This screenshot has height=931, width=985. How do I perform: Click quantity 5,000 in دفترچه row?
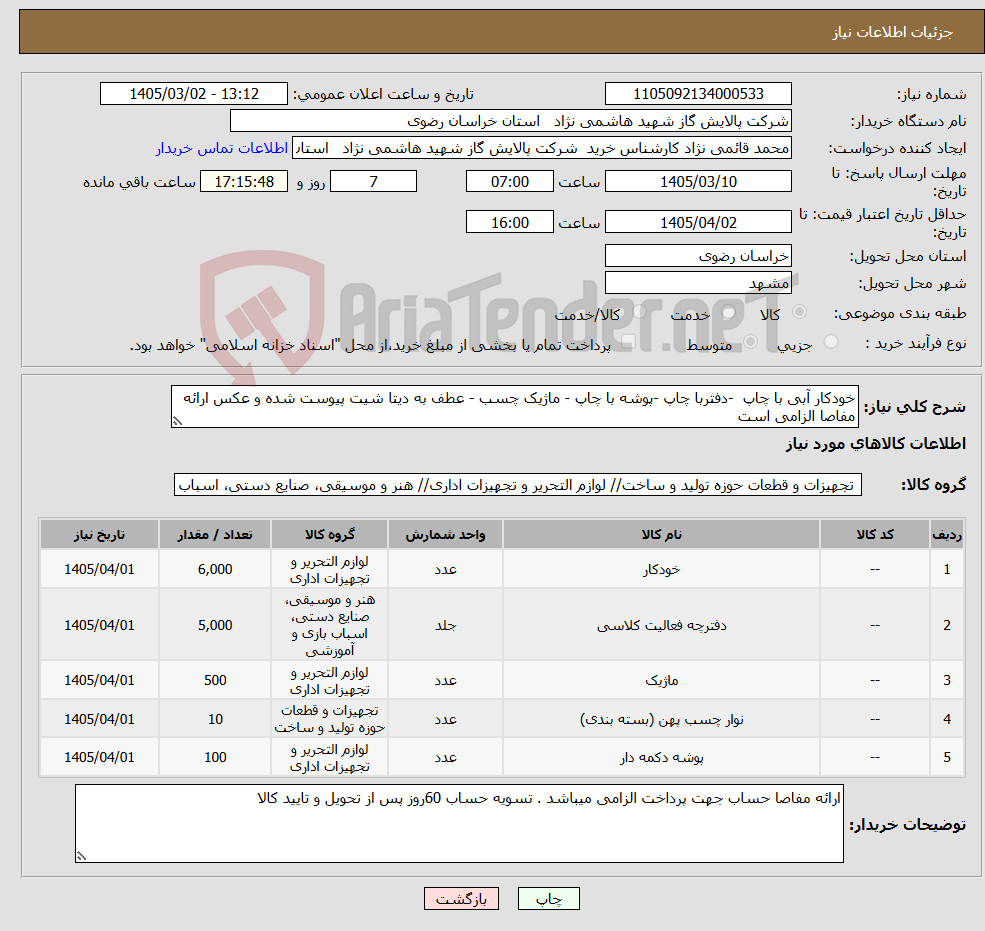click(x=215, y=625)
